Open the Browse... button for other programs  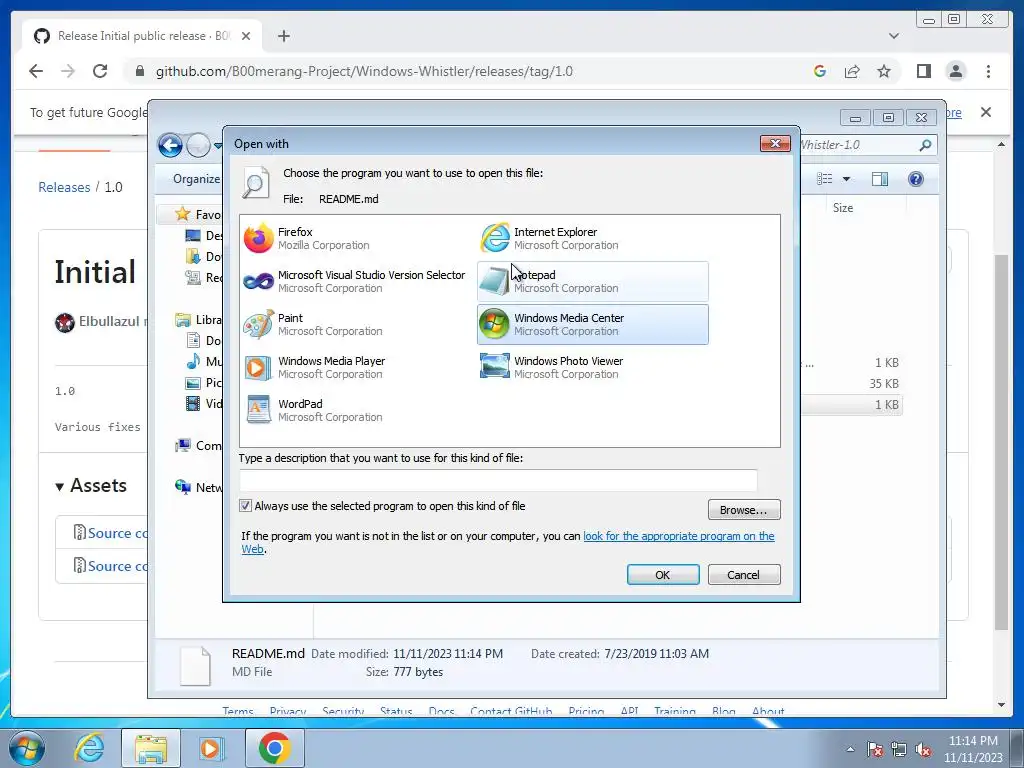tap(744, 510)
